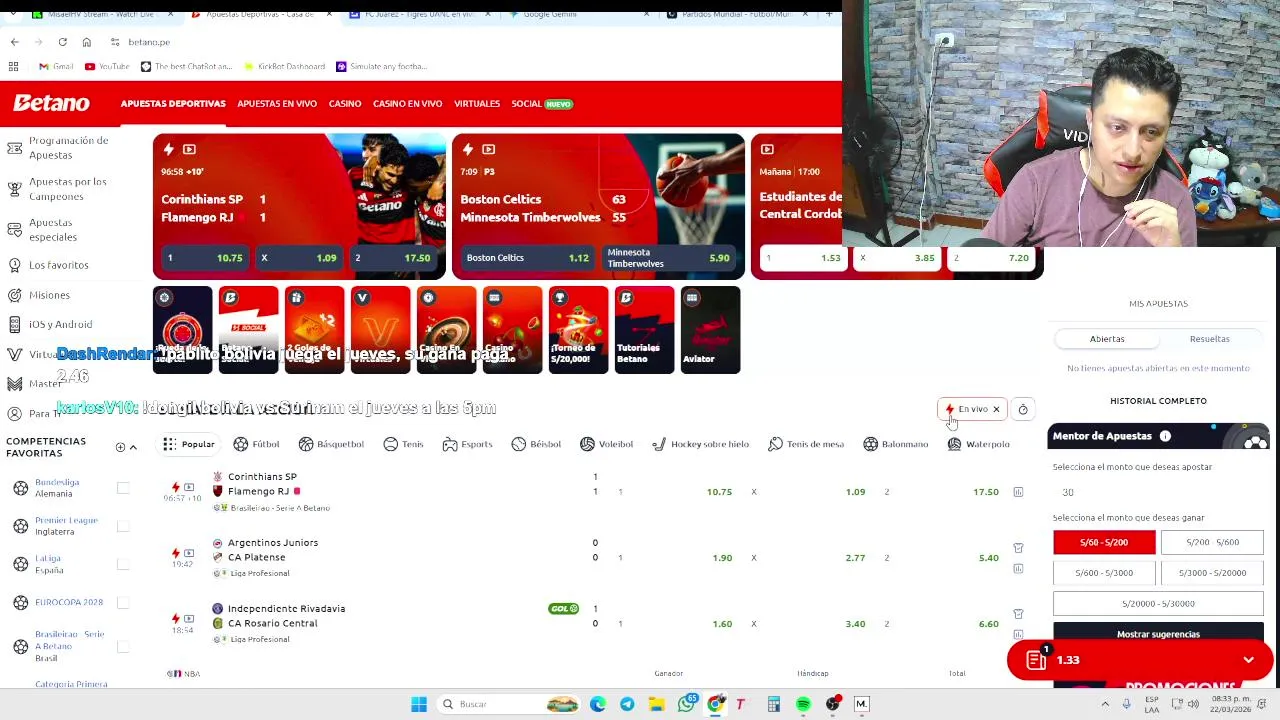Switch to Resueltas bets tab
1280x720 pixels.
pyautogui.click(x=1210, y=339)
